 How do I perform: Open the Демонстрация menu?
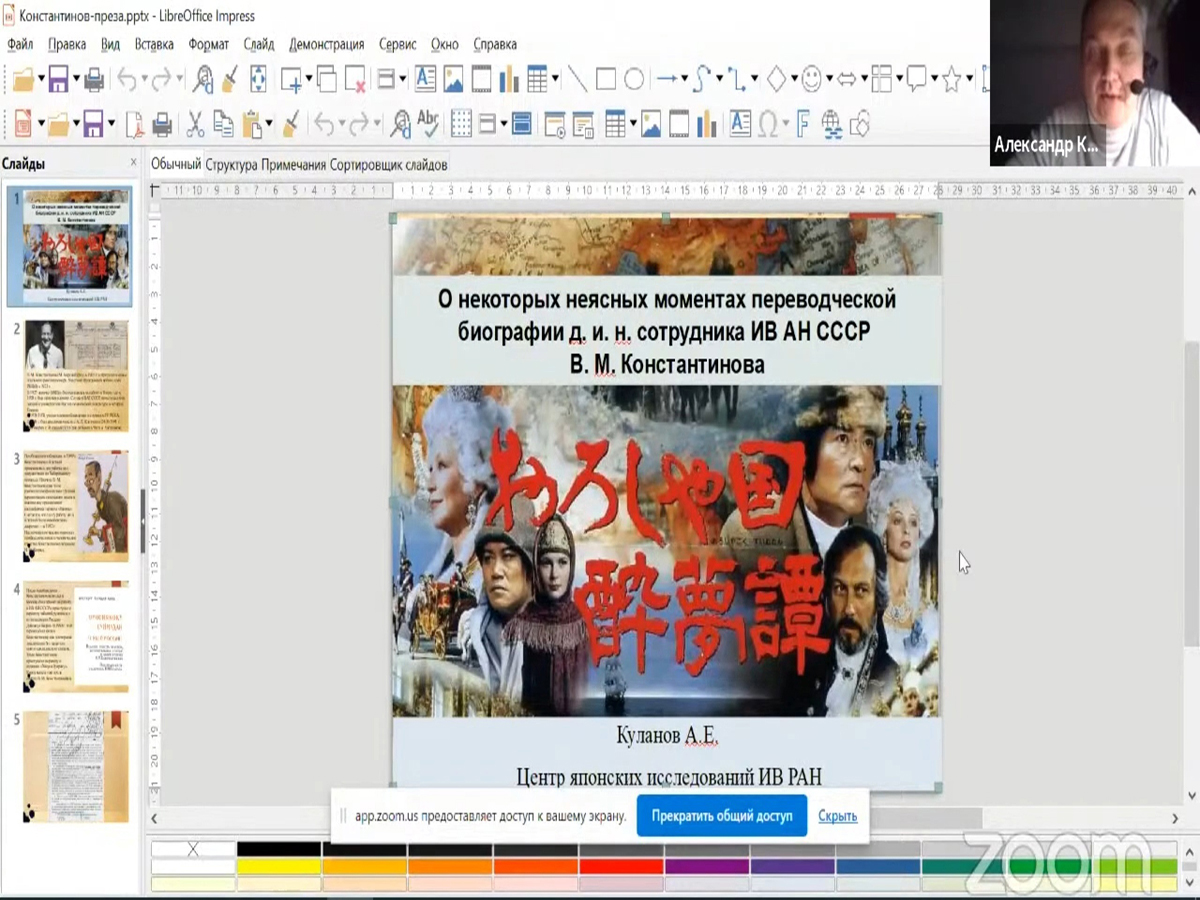tap(326, 44)
